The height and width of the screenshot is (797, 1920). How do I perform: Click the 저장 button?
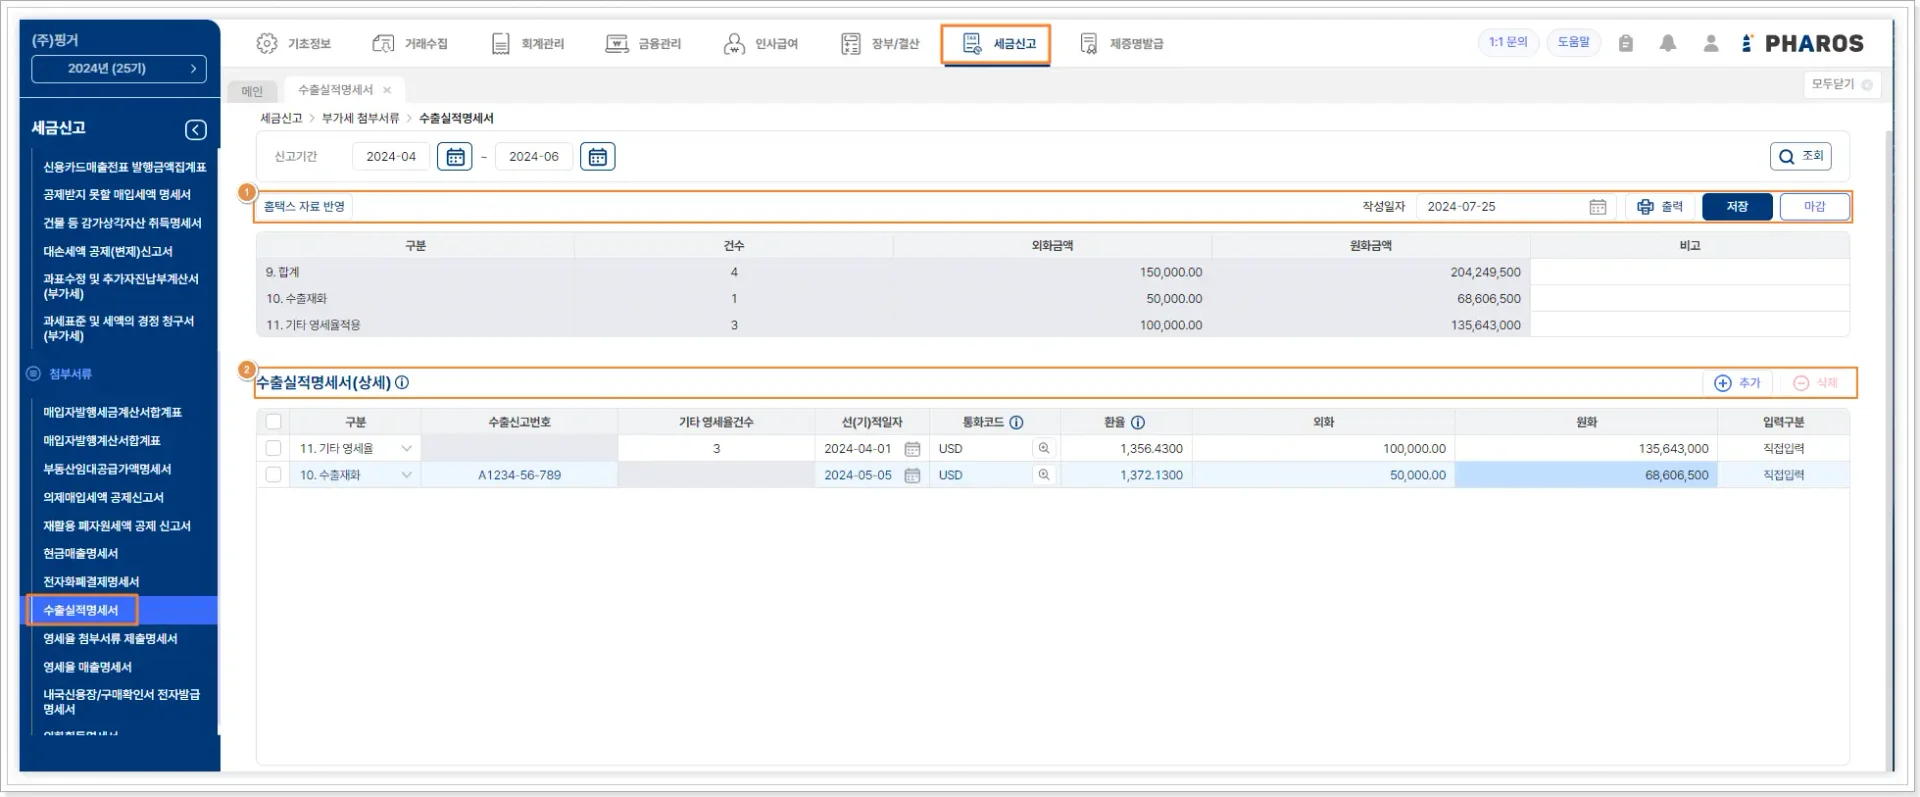click(x=1737, y=207)
